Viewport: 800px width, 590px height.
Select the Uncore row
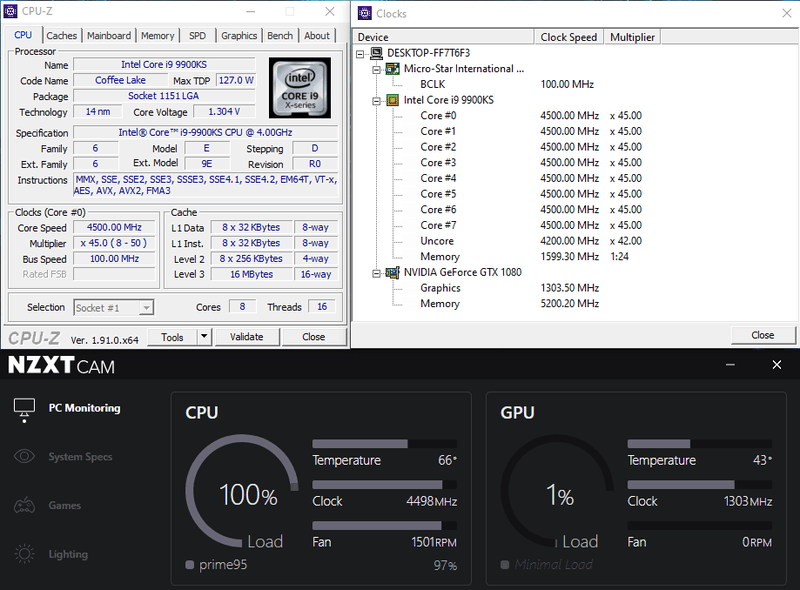pyautogui.click(x=531, y=241)
